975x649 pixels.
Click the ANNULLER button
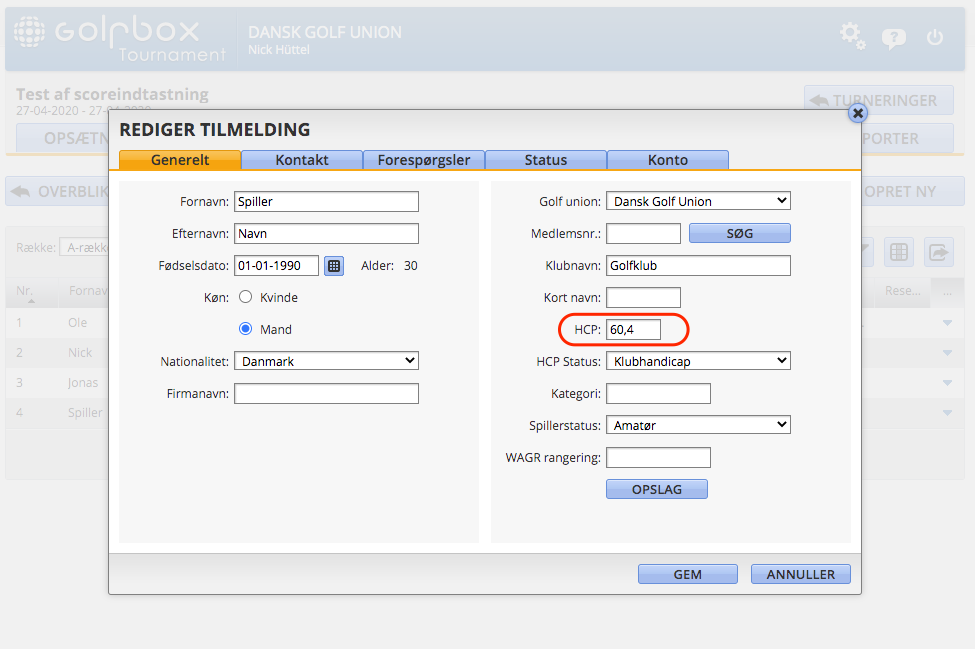pyautogui.click(x=800, y=574)
